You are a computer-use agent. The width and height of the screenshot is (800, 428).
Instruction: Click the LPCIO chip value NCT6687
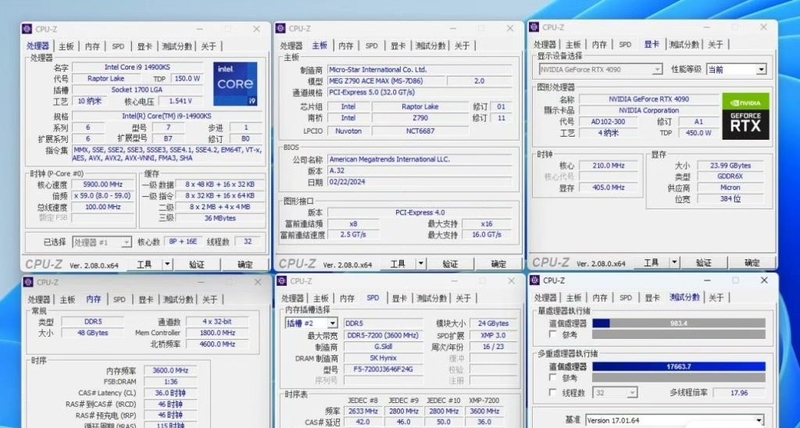tap(420, 131)
